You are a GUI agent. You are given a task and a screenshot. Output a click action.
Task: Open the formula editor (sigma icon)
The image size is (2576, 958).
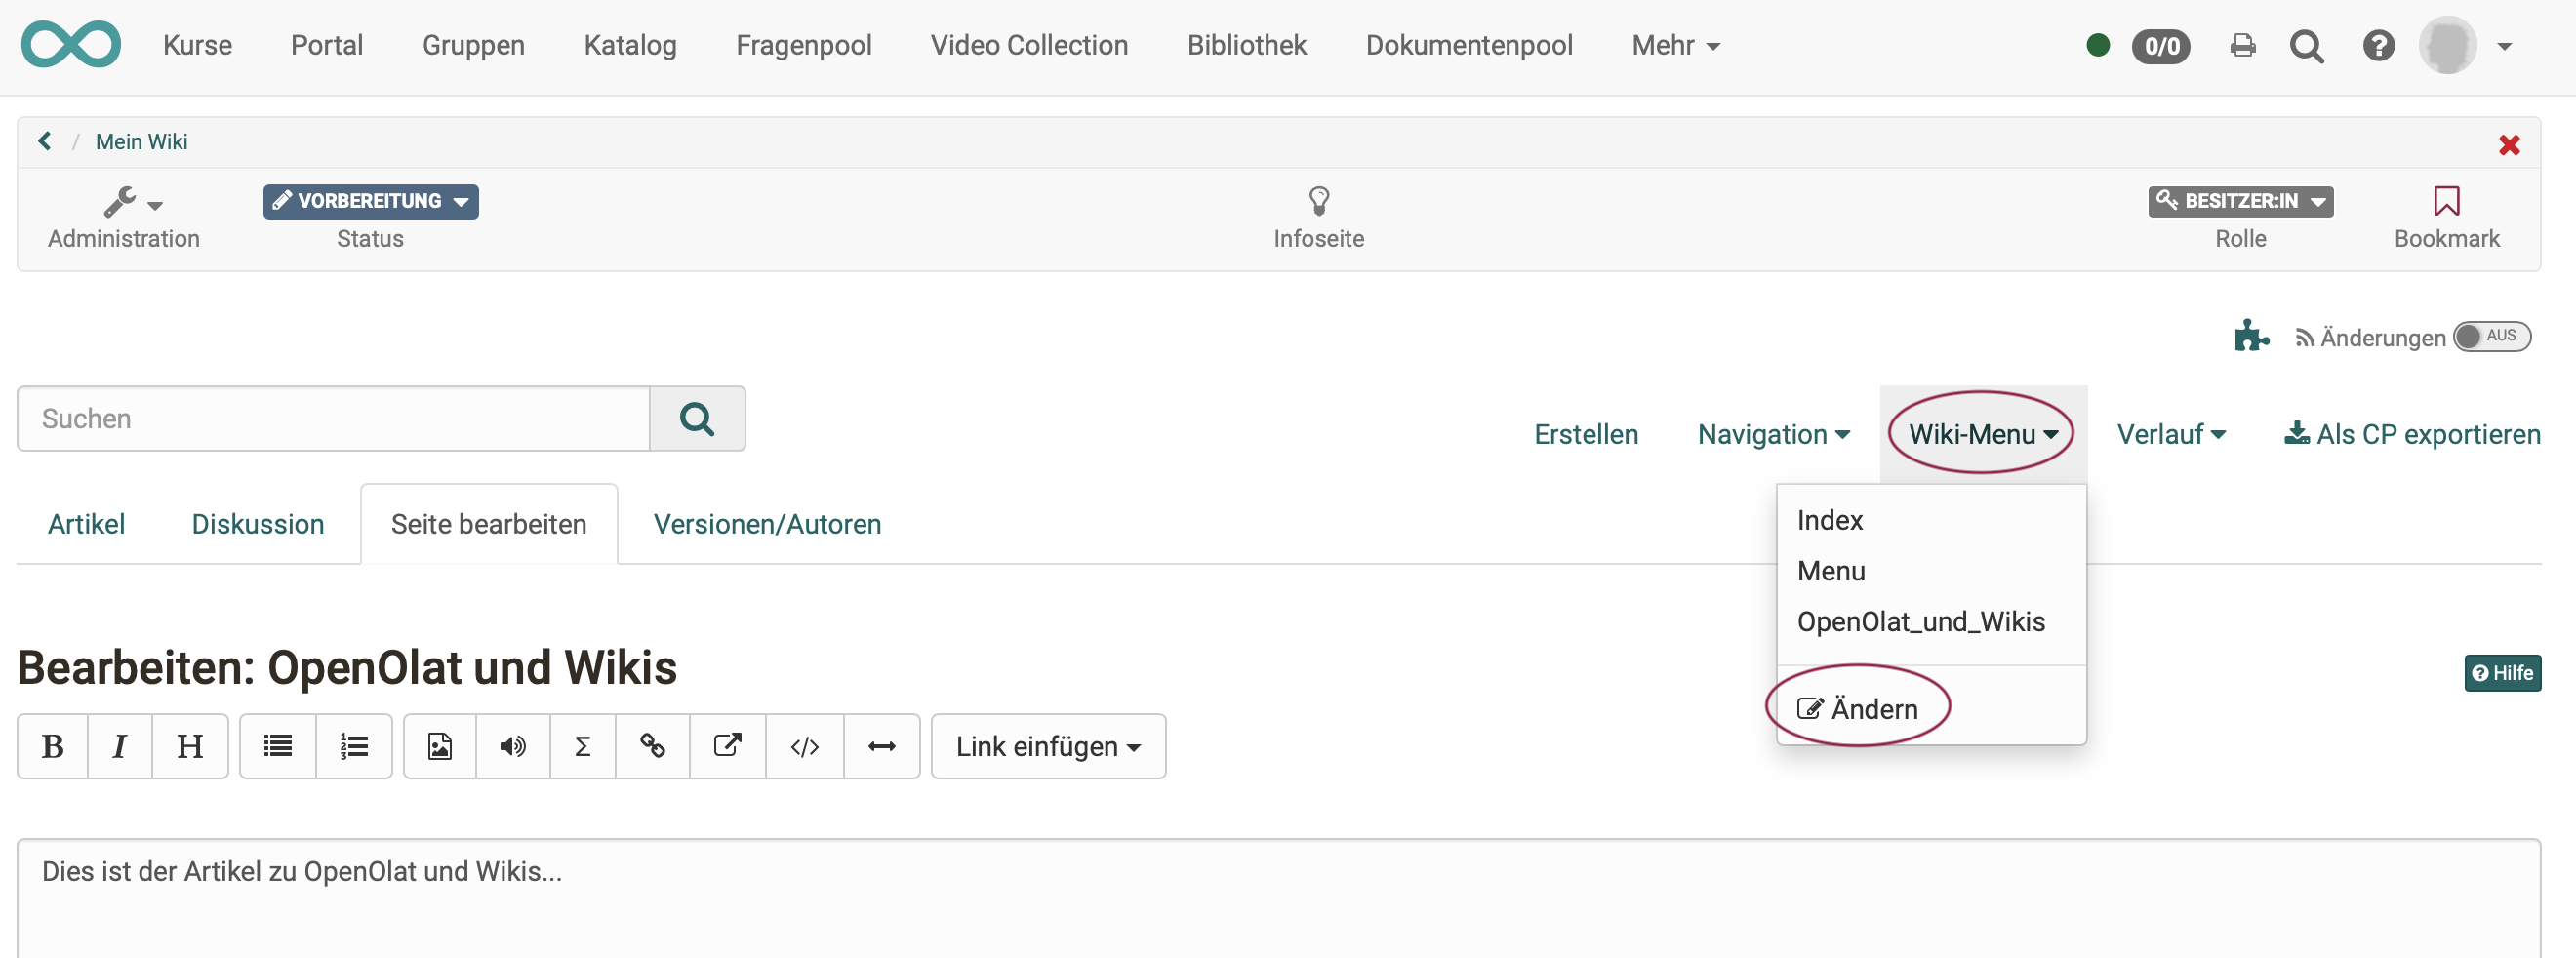click(582, 746)
